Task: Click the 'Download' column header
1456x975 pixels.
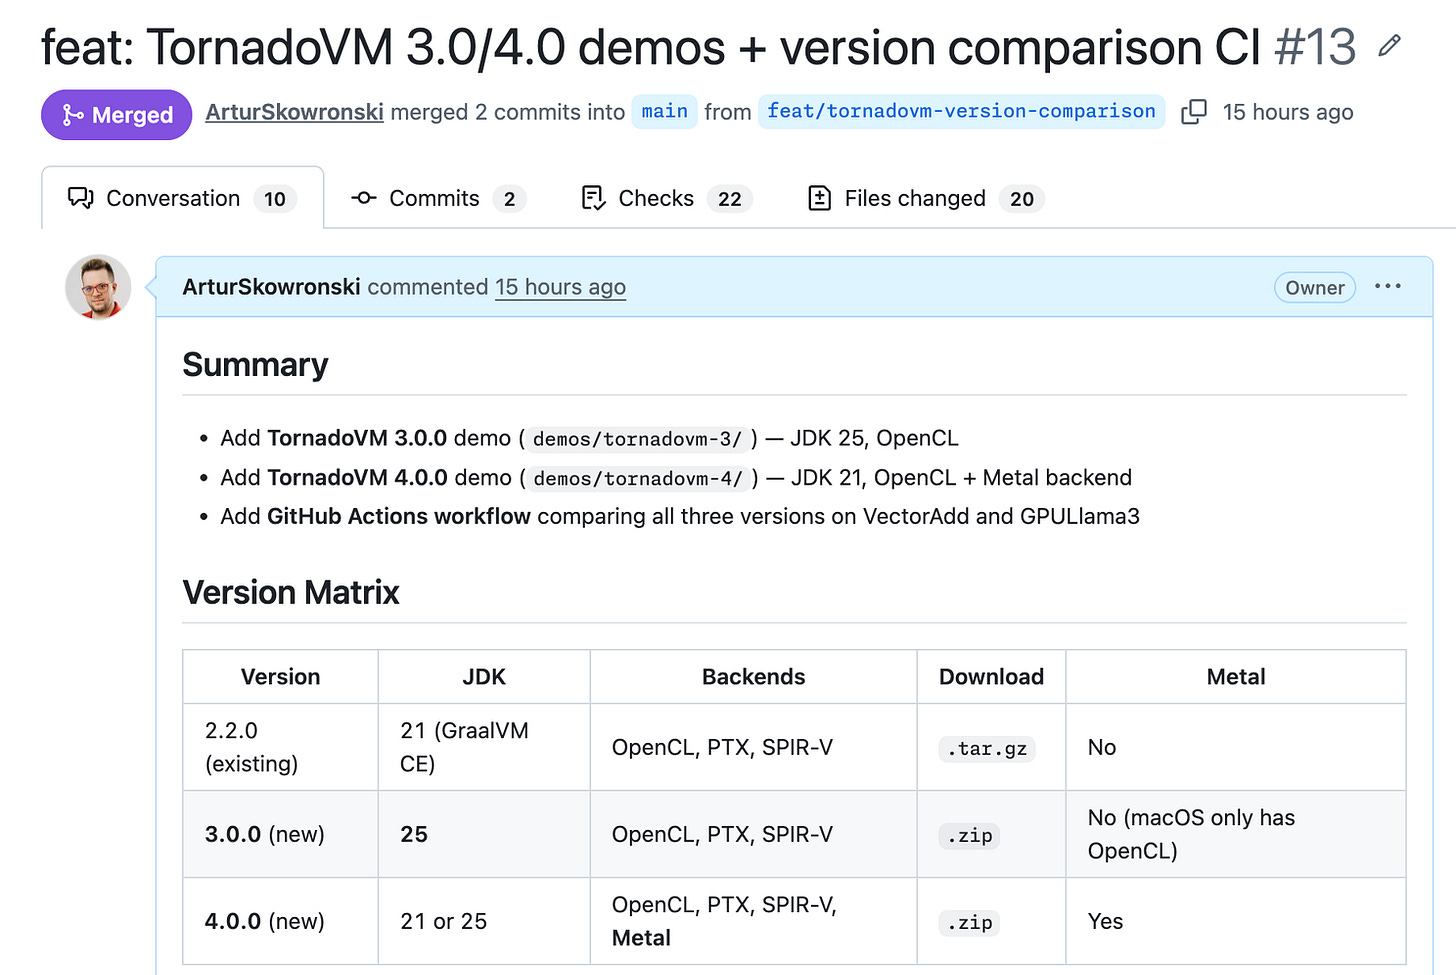Action: [991, 677]
